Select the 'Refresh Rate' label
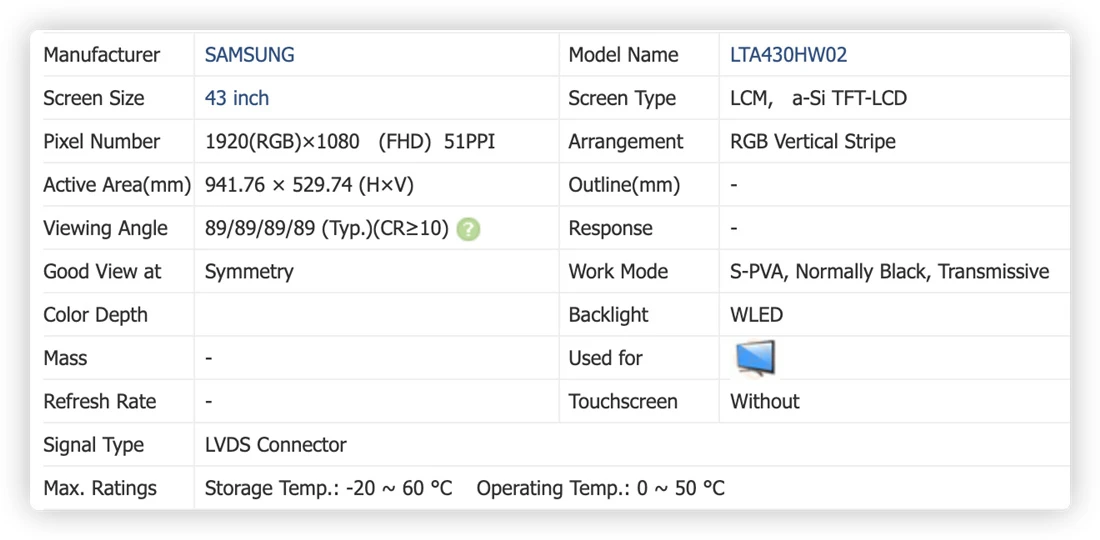Screen dimensions: 1100x540 [x=100, y=402]
